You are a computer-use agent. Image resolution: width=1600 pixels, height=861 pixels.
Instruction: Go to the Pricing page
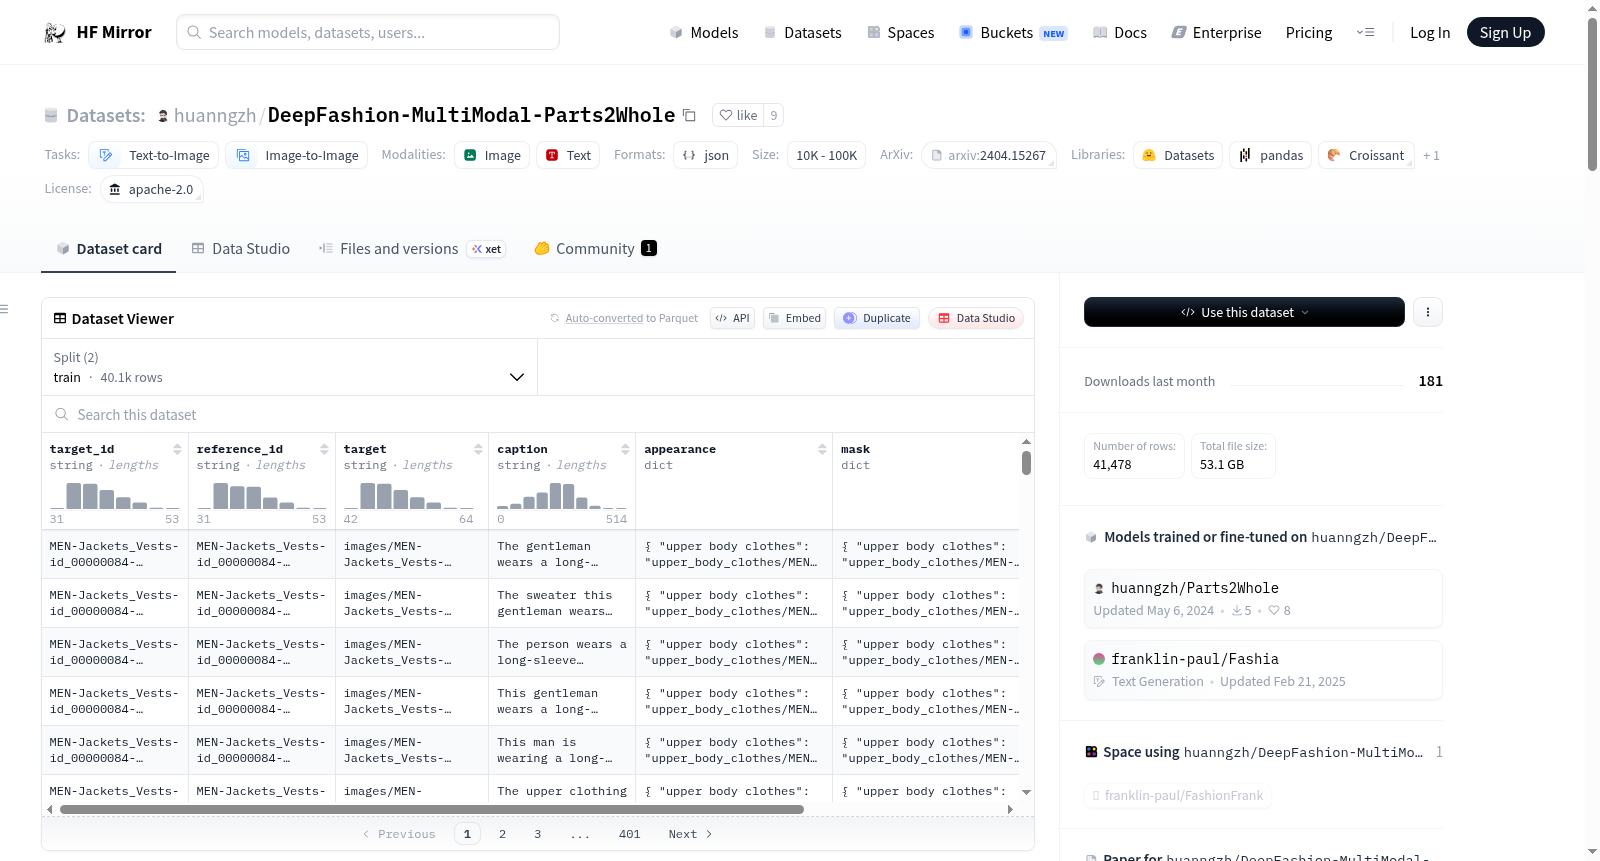coord(1309,32)
